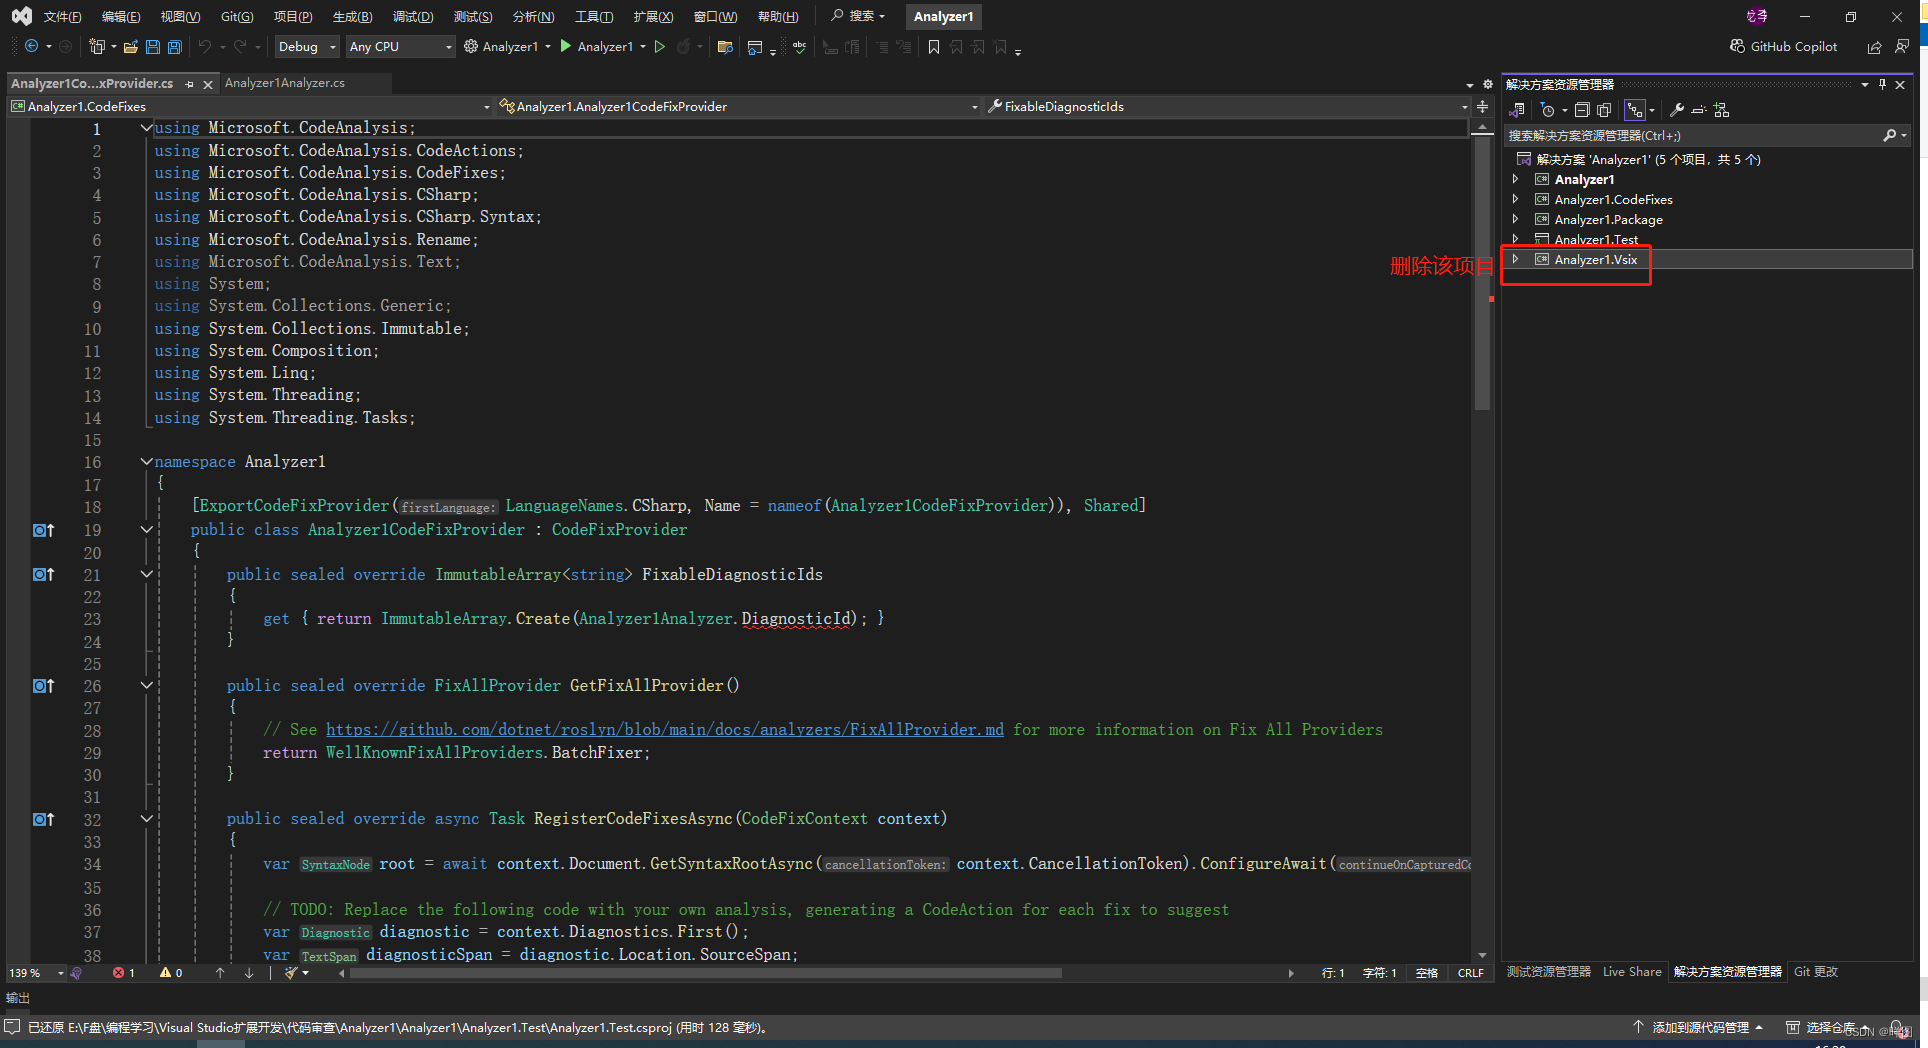Start without debugging (outlined play icon)
This screenshot has width=1928, height=1048.
click(x=659, y=46)
